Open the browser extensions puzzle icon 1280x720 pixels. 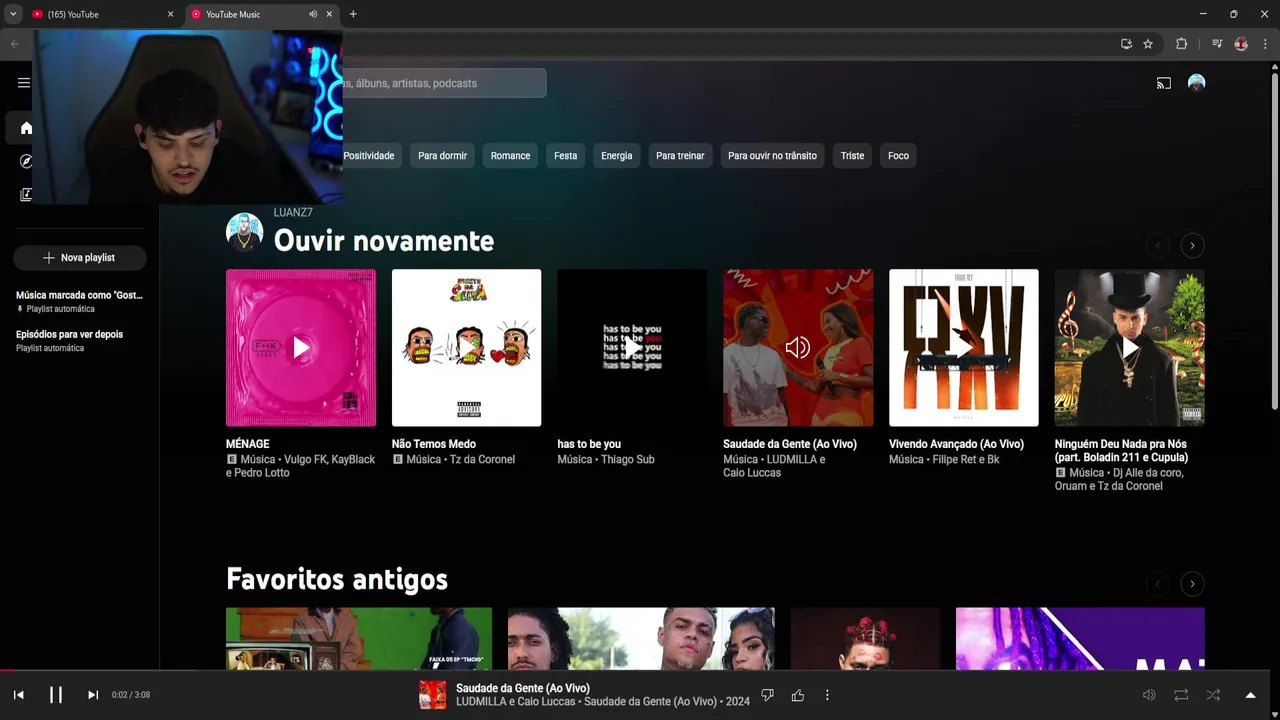pos(1181,44)
